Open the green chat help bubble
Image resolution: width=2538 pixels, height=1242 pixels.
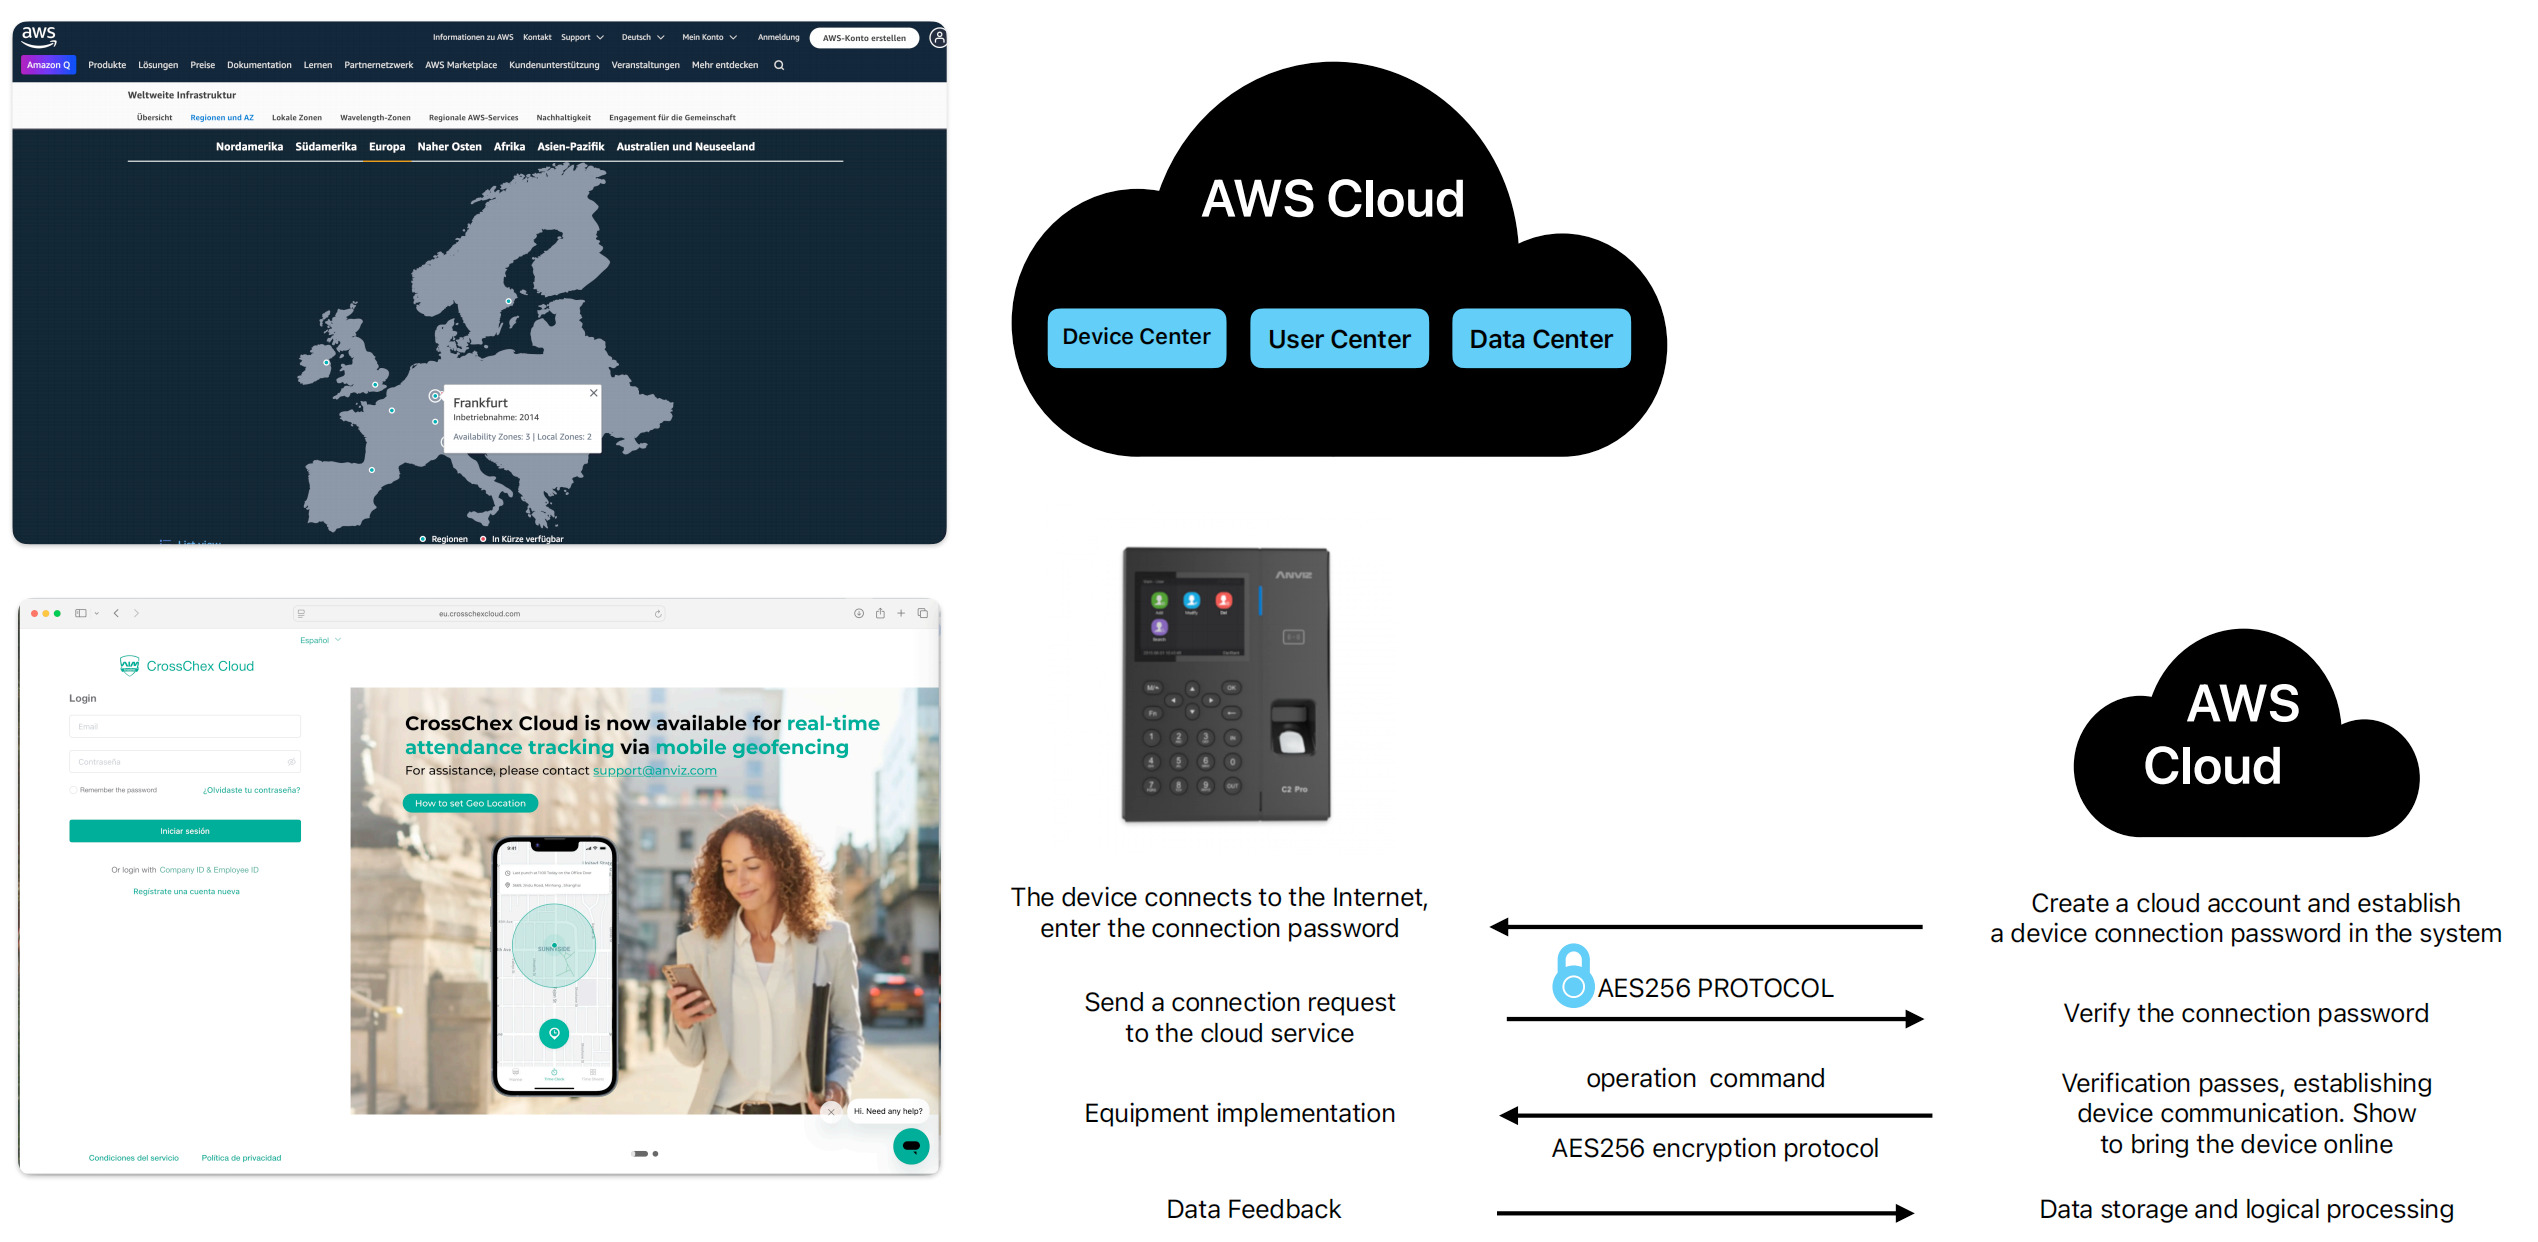pyautogui.click(x=911, y=1146)
